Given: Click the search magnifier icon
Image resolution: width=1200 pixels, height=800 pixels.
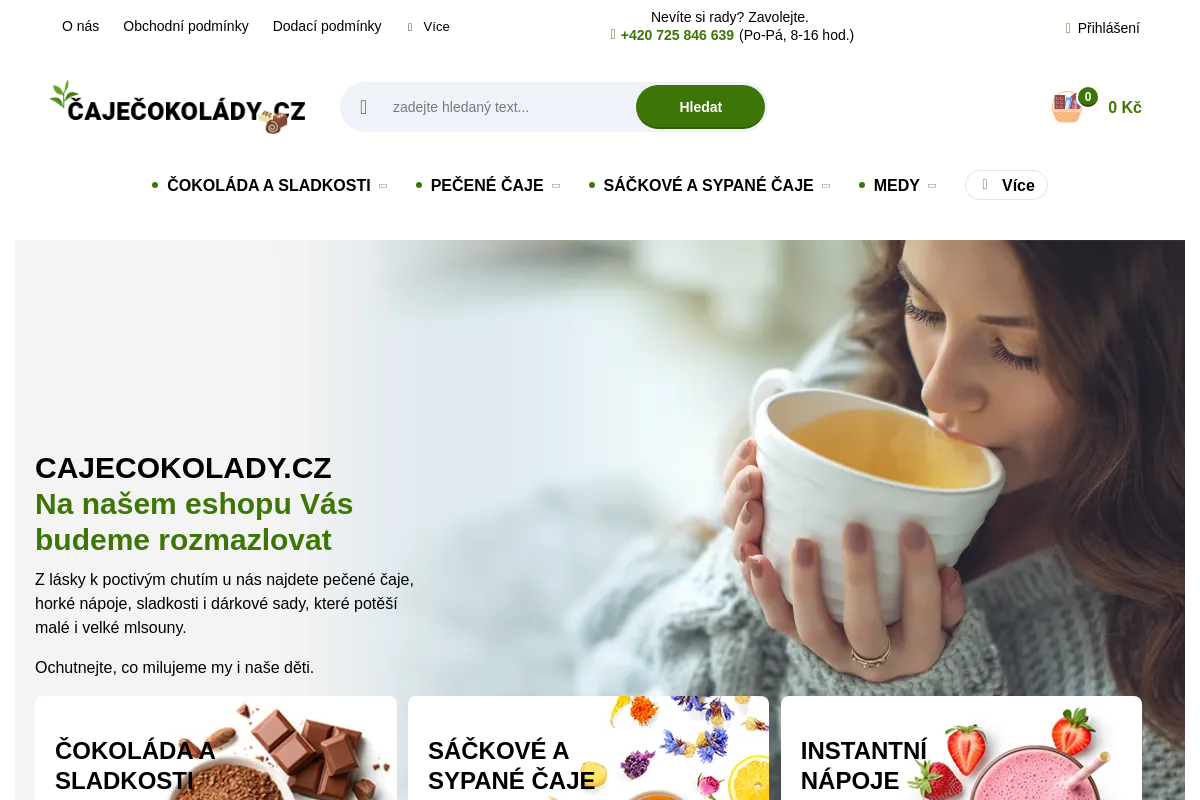Looking at the screenshot, I should [364, 107].
